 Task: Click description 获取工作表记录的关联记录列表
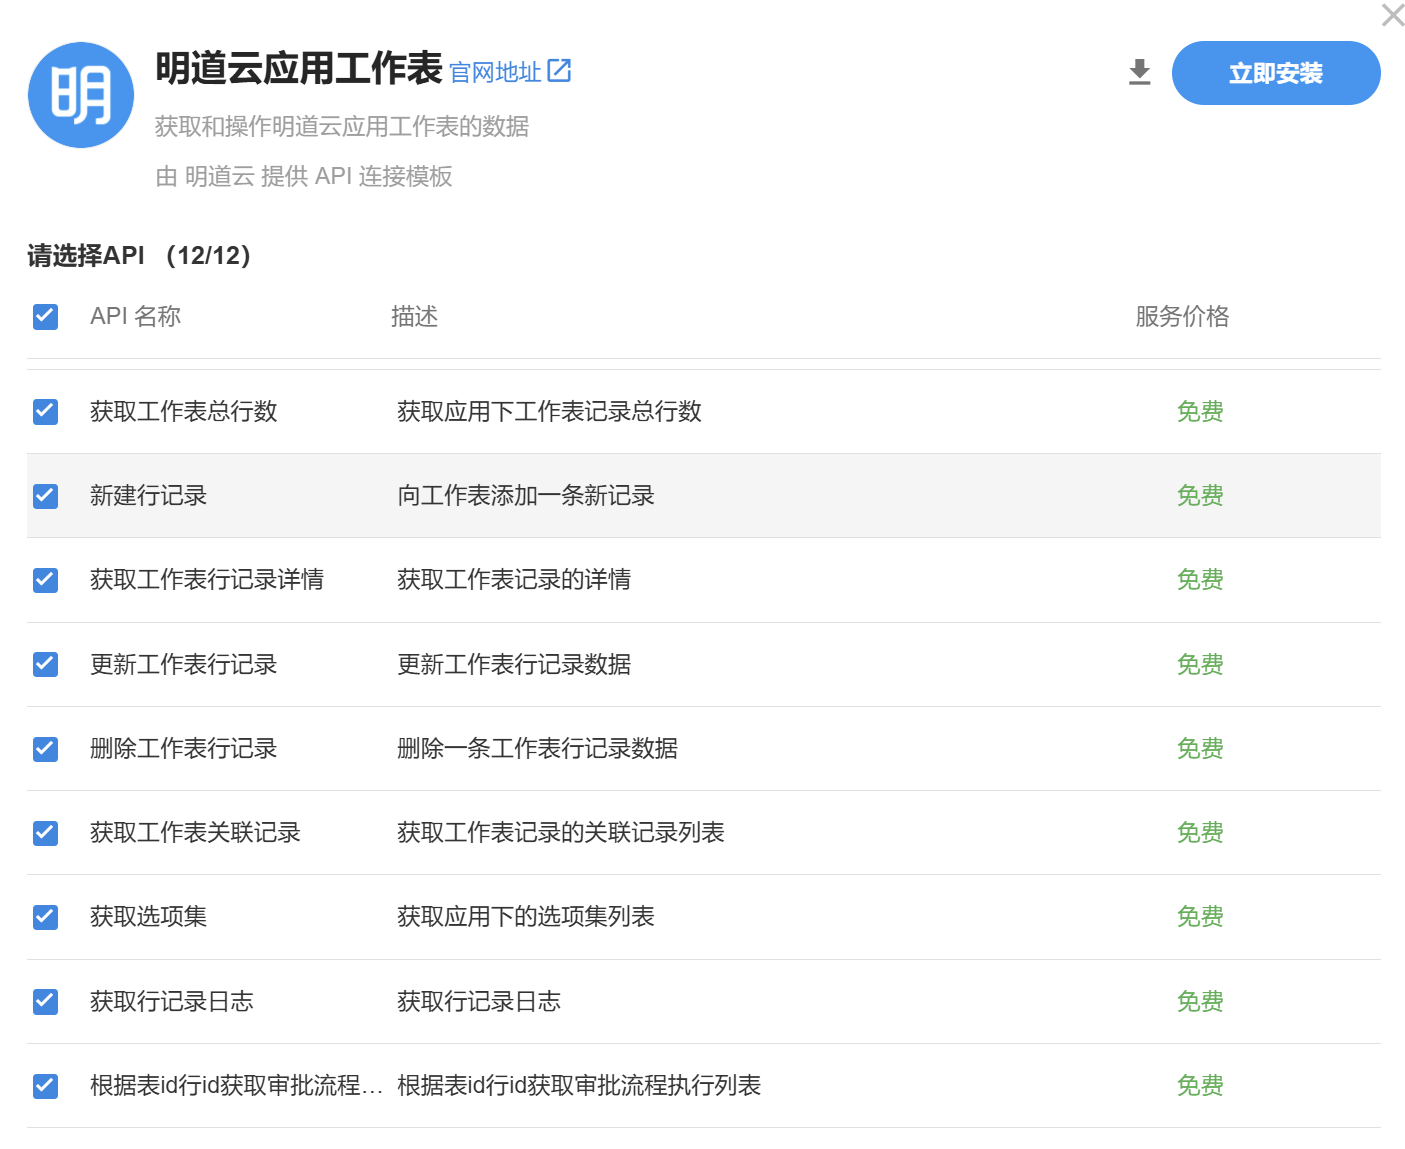[x=561, y=832]
